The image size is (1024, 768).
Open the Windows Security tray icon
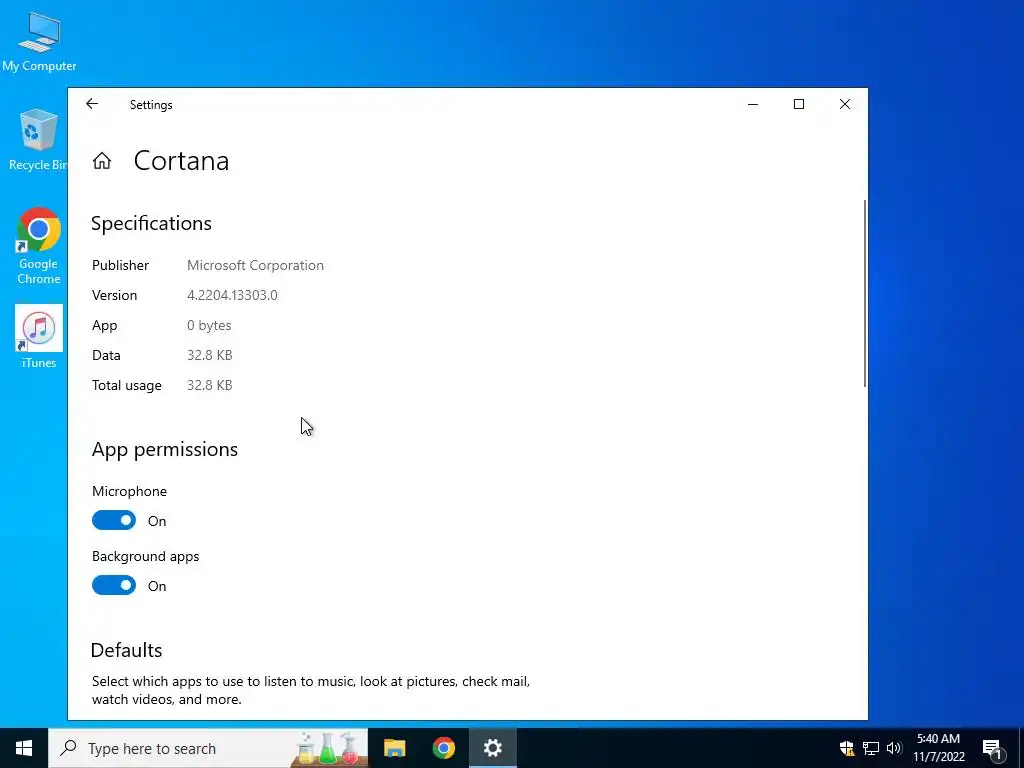click(x=847, y=748)
